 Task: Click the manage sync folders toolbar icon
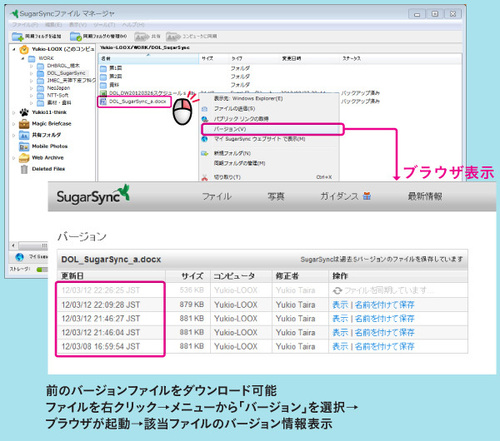[x=76, y=36]
